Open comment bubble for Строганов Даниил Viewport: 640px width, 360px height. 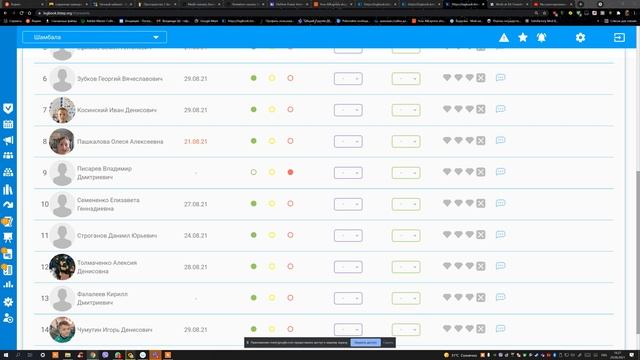pyautogui.click(x=500, y=235)
